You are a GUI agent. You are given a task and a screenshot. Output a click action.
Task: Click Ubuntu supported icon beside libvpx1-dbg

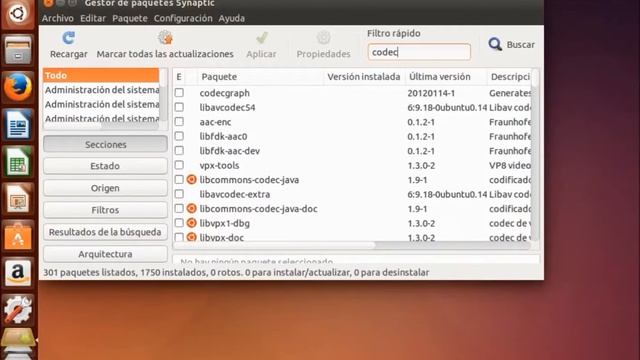click(x=191, y=223)
